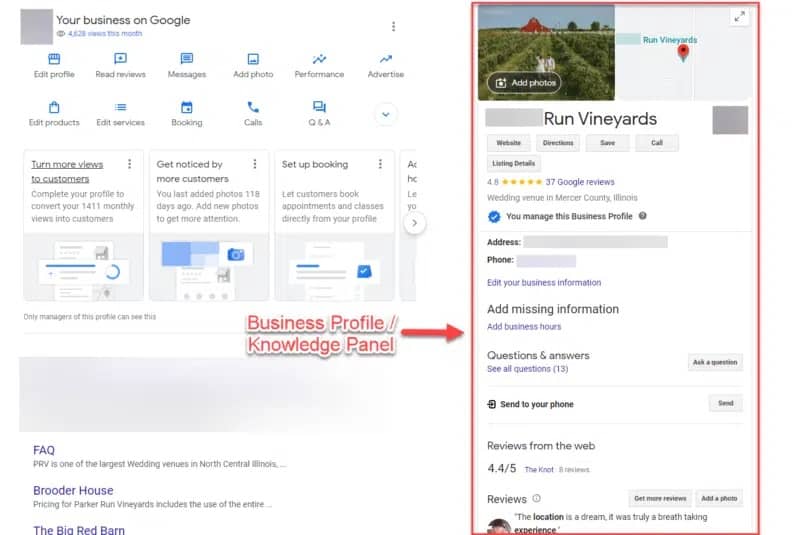Open the Performance shortcut
The image size is (800, 535).
[x=319, y=66]
